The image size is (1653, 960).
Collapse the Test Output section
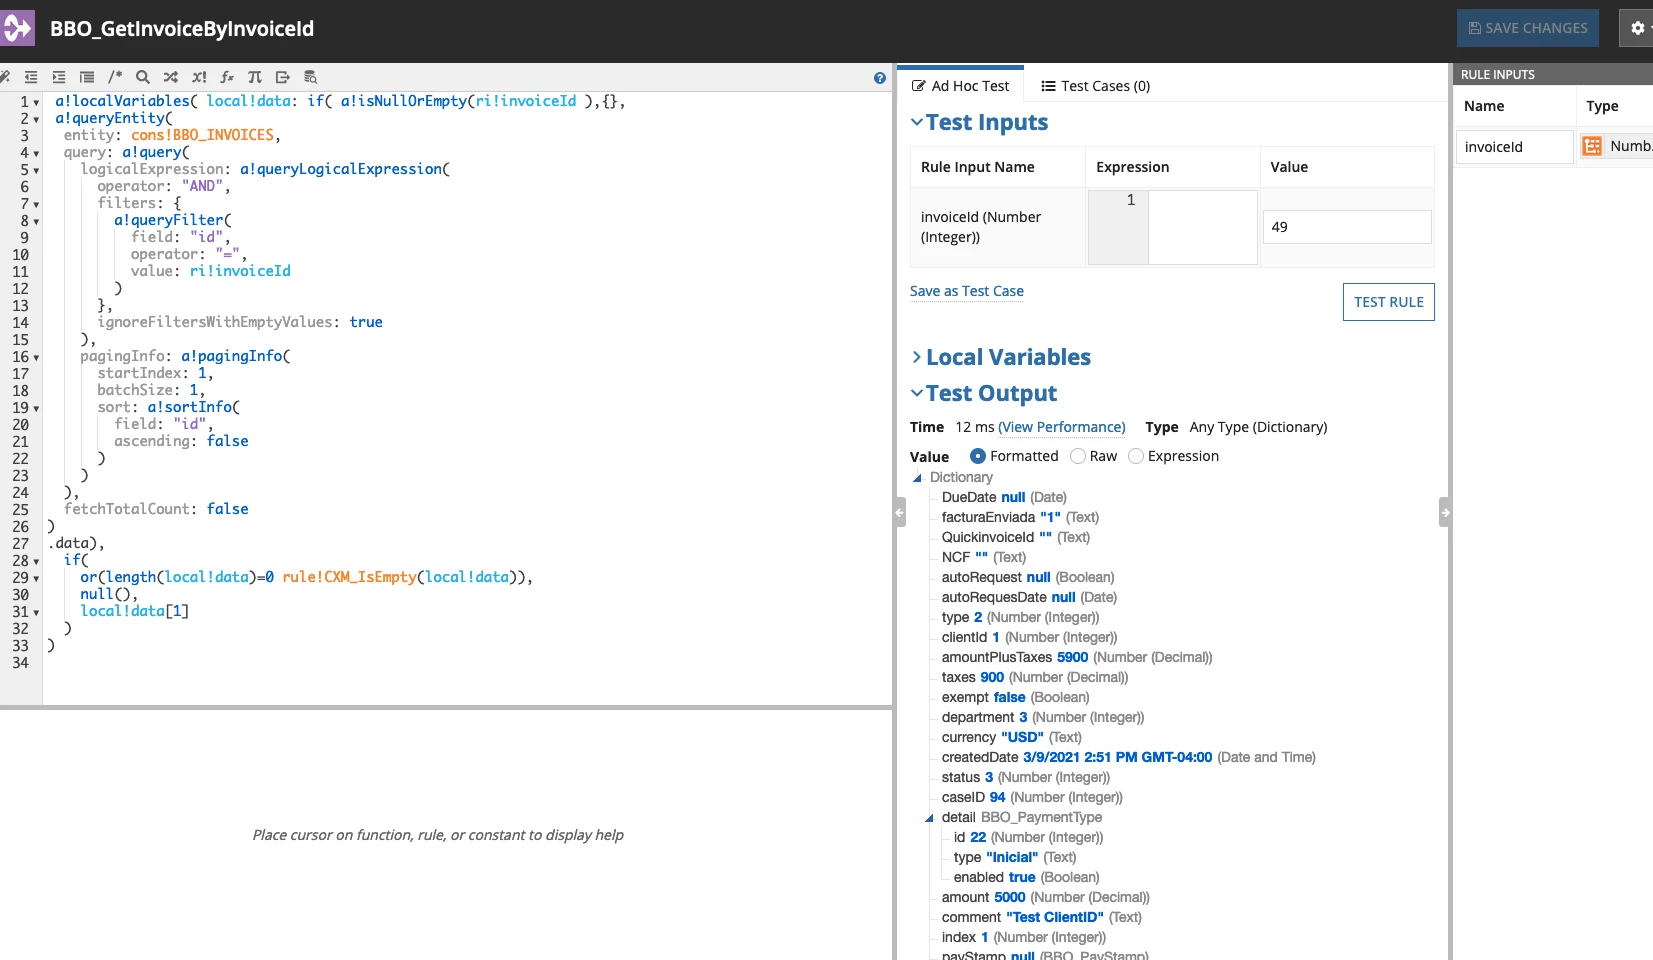(917, 393)
